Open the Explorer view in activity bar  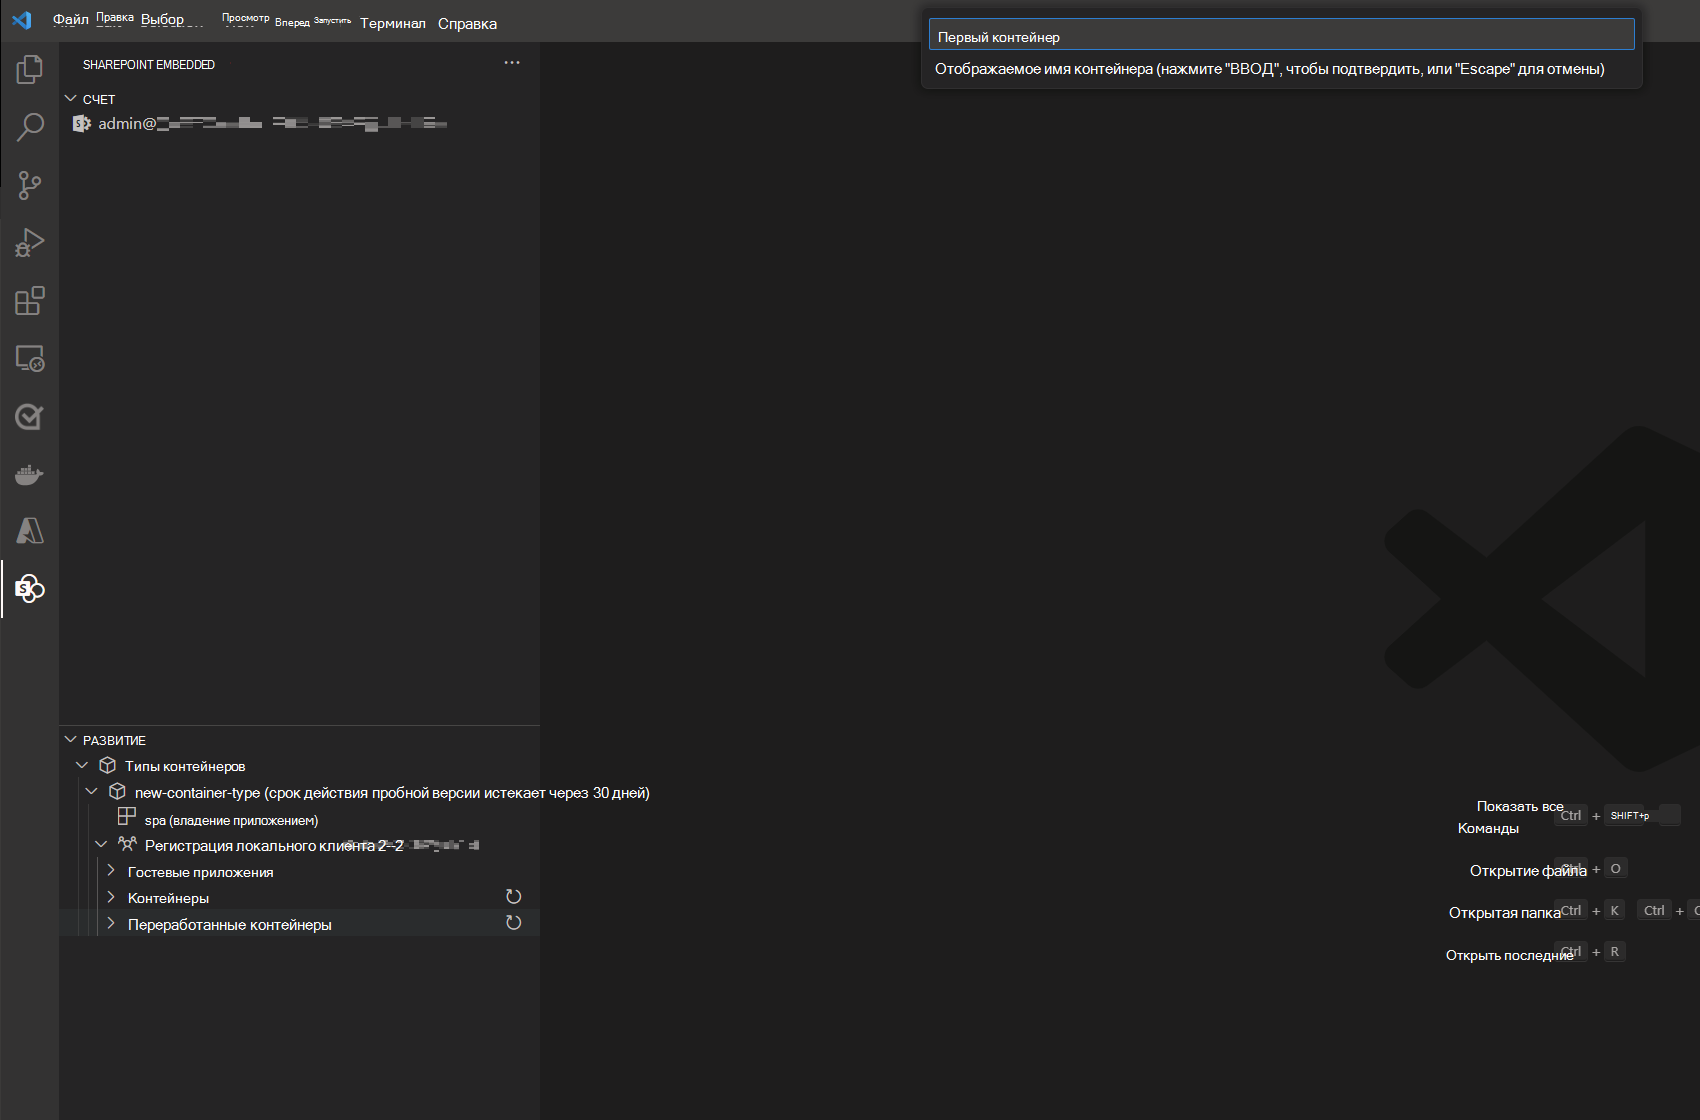pos(30,69)
